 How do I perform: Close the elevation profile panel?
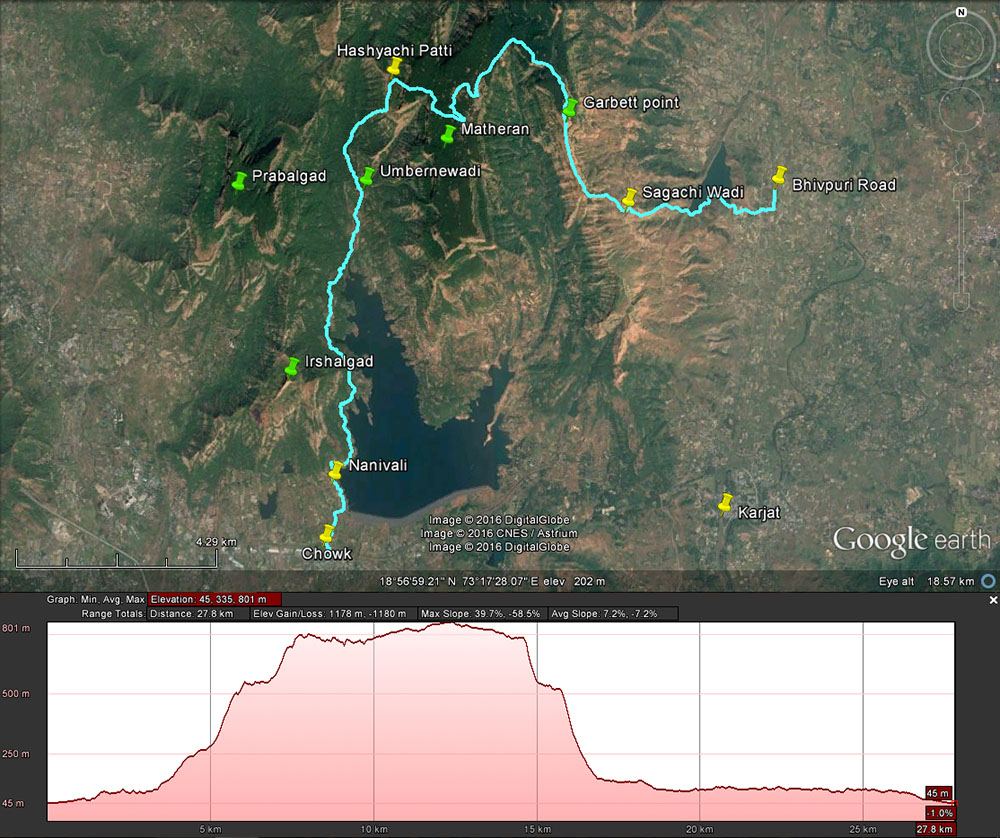[993, 600]
